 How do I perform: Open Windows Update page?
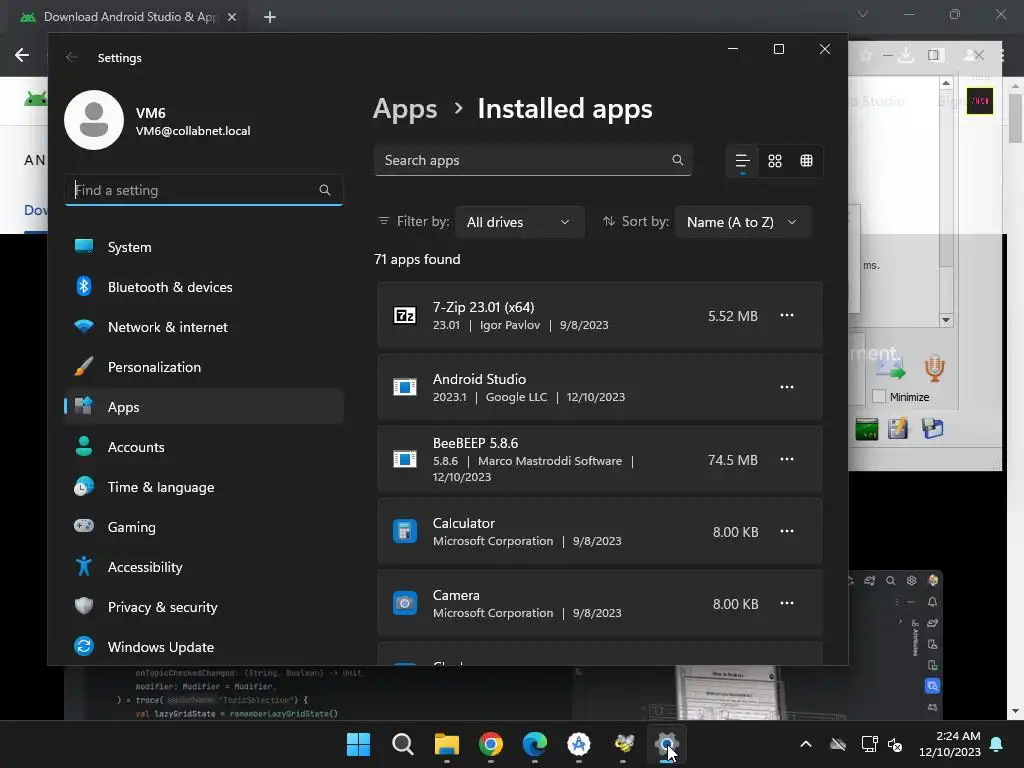204,647
